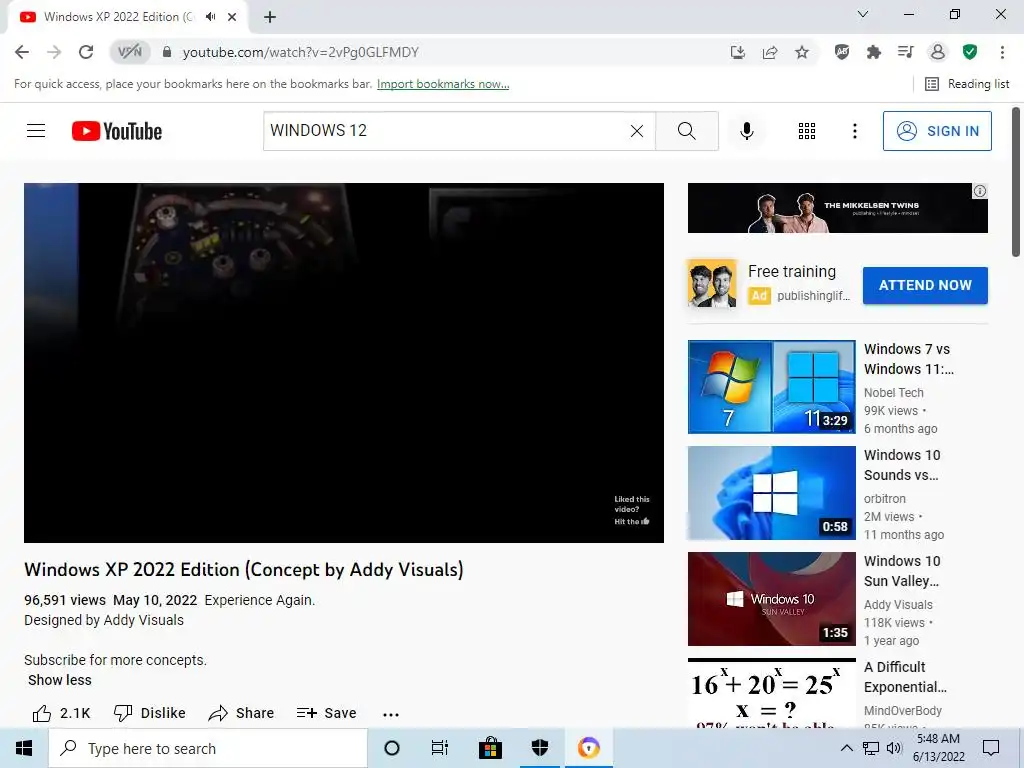The width and height of the screenshot is (1024, 768).
Task: Click Show less to collapse description
Action: 59,680
